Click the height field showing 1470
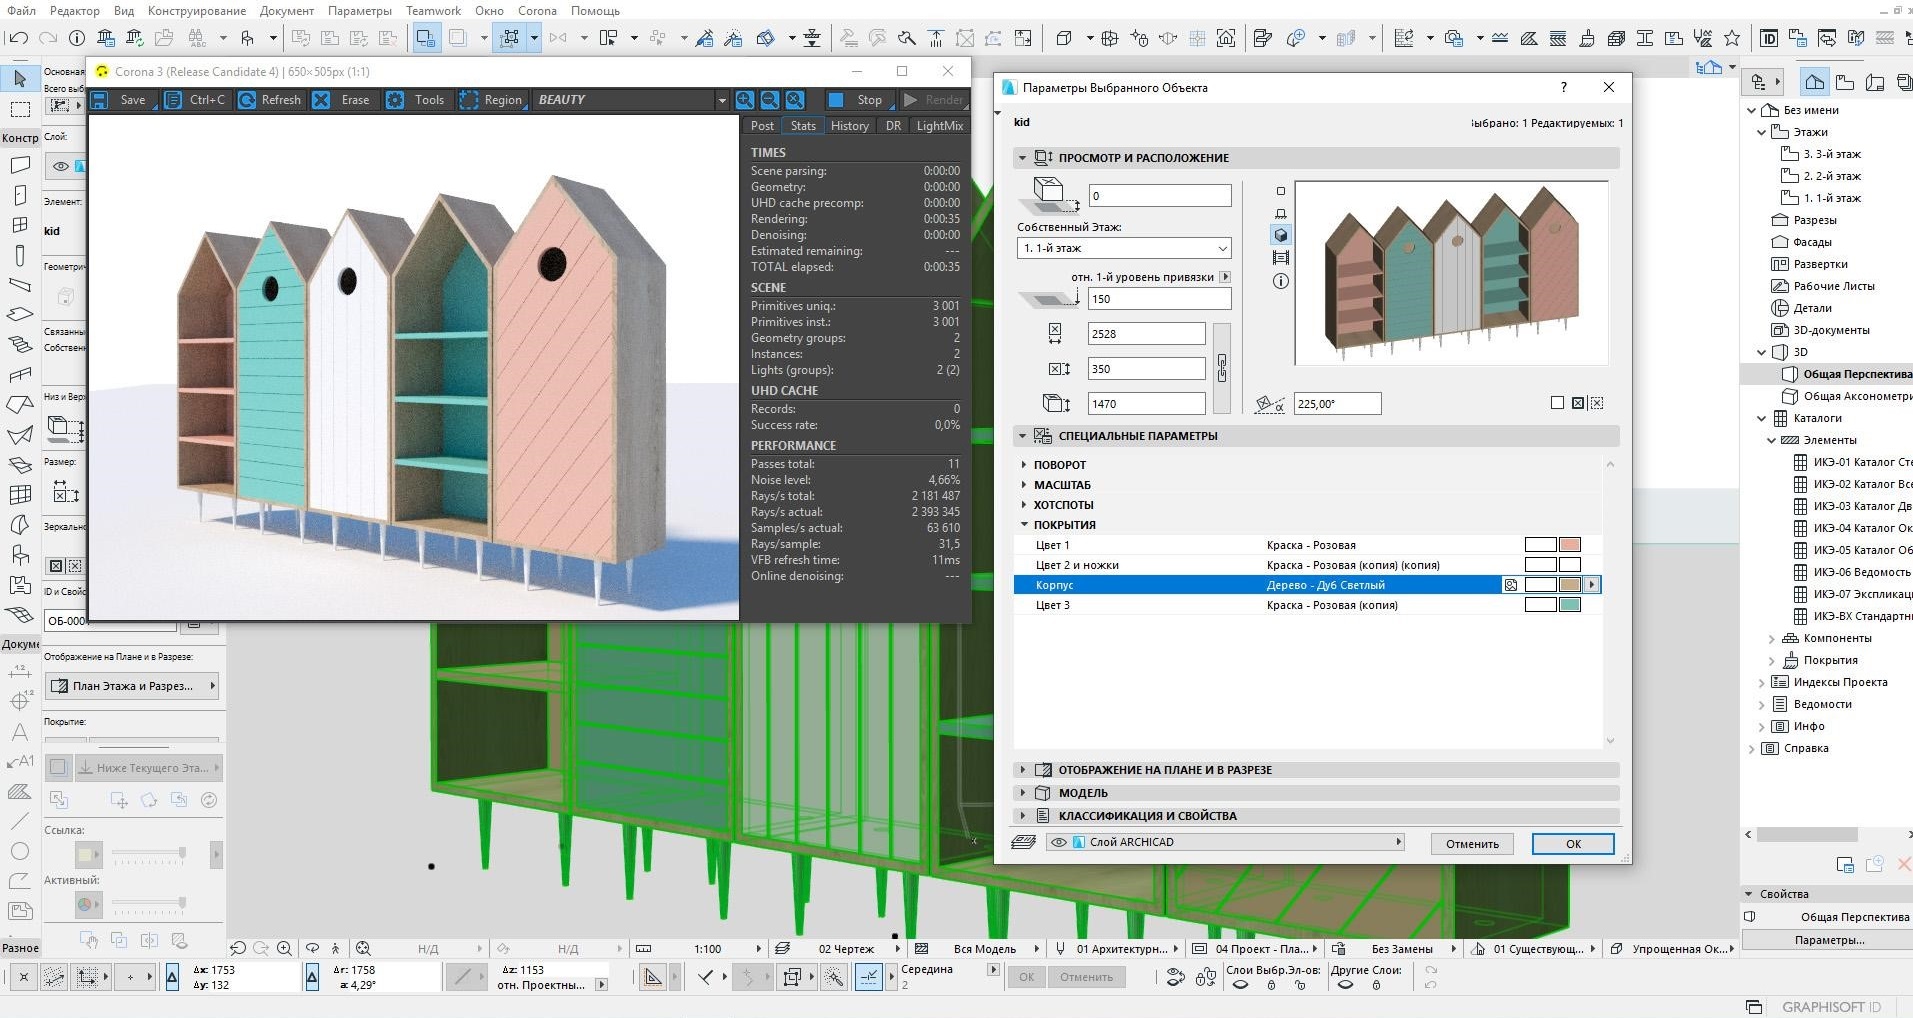Viewport: 1913px width, 1018px height. coord(1146,404)
